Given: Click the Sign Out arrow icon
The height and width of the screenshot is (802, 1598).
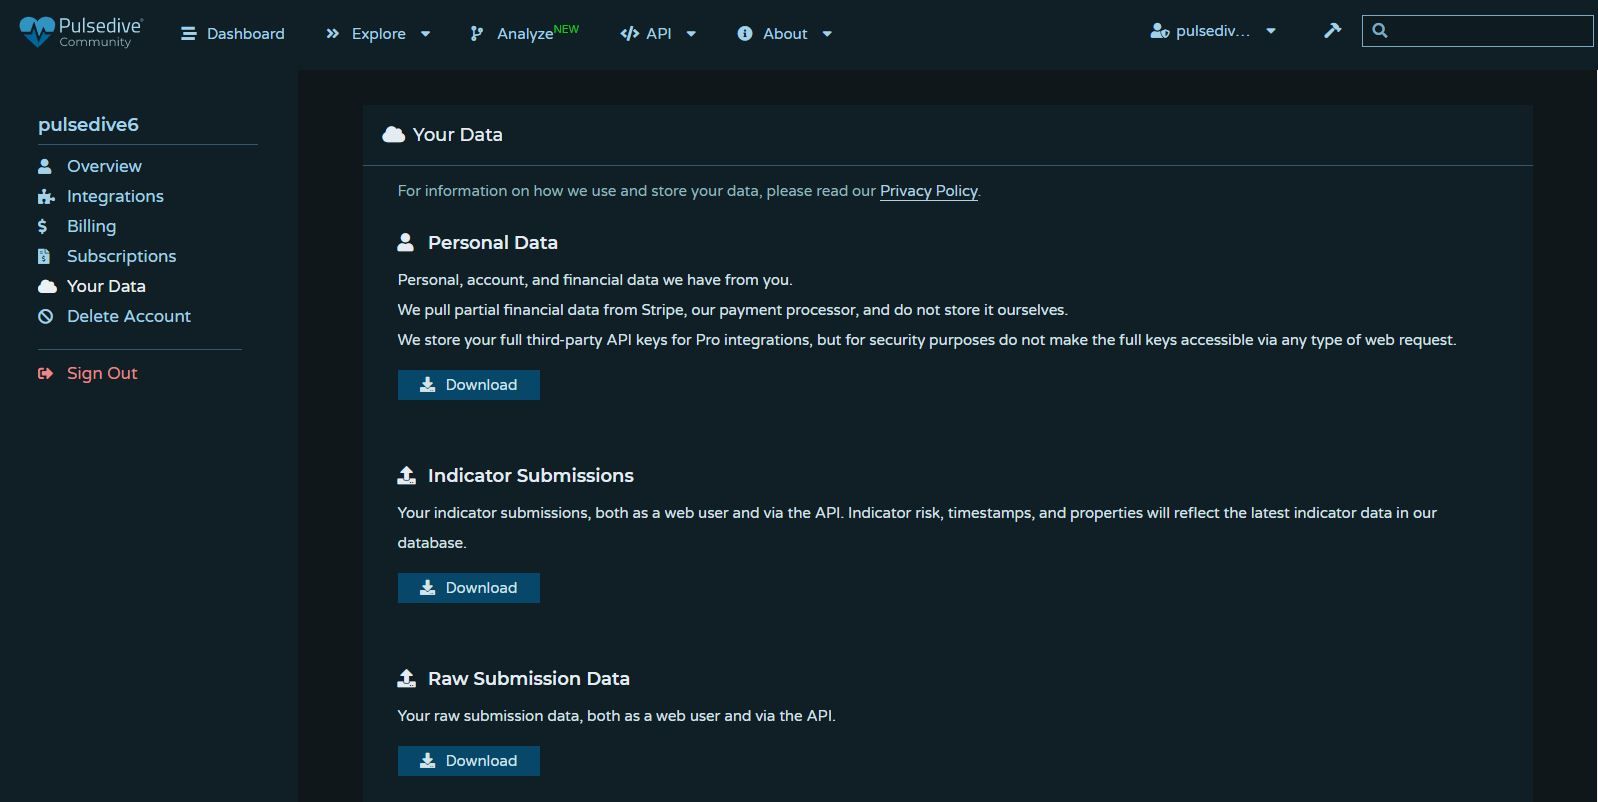Looking at the screenshot, I should pos(45,373).
